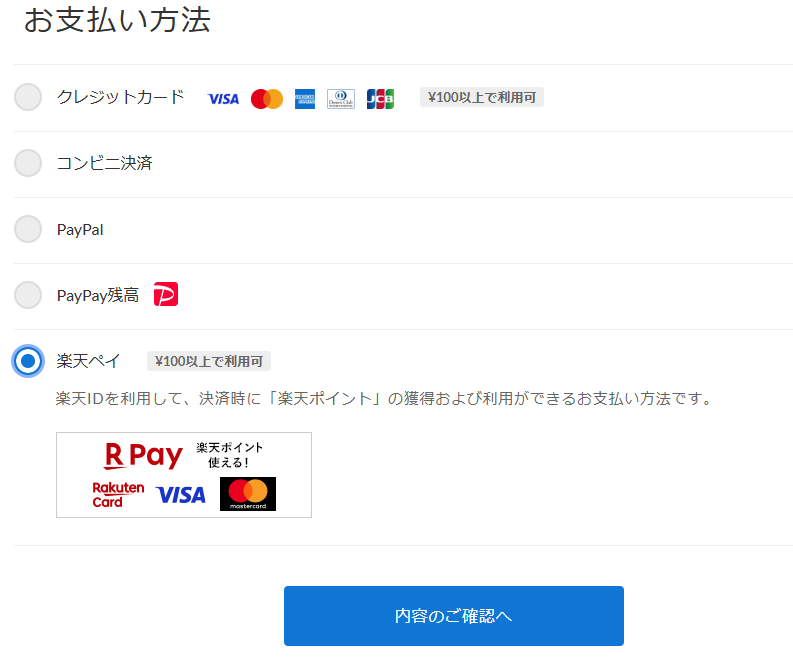Click the selected 楽天ペイ radio button
Image resolution: width=793 pixels, height=662 pixels.
click(x=28, y=361)
